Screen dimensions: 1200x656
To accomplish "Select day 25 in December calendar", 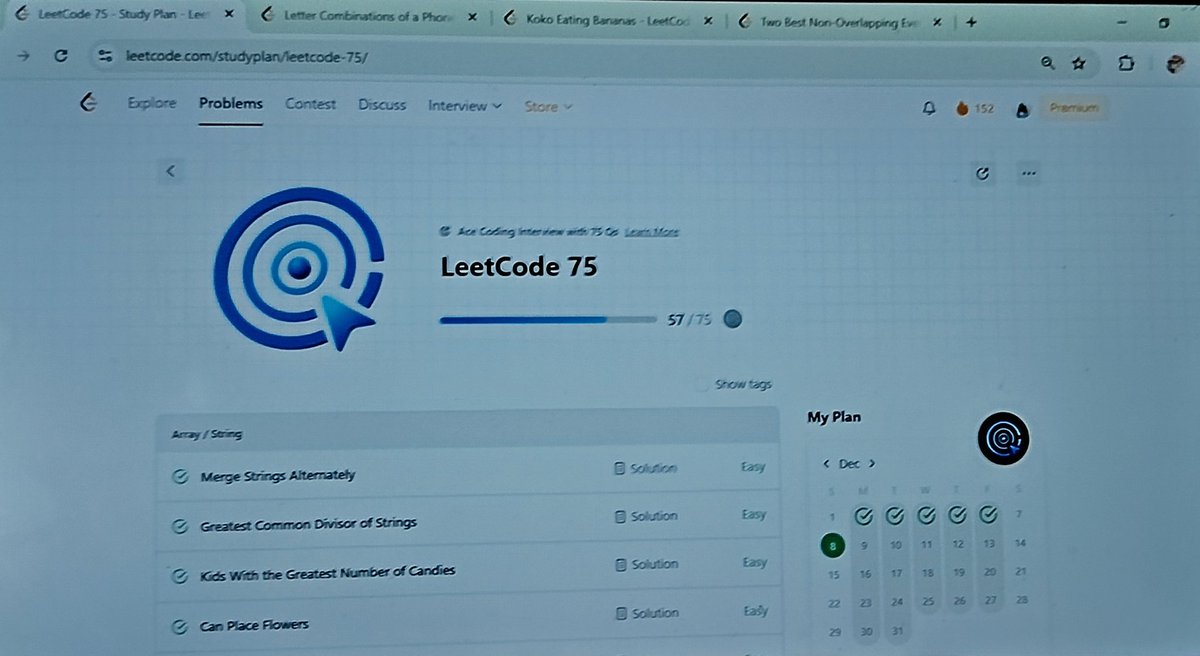I will [928, 602].
